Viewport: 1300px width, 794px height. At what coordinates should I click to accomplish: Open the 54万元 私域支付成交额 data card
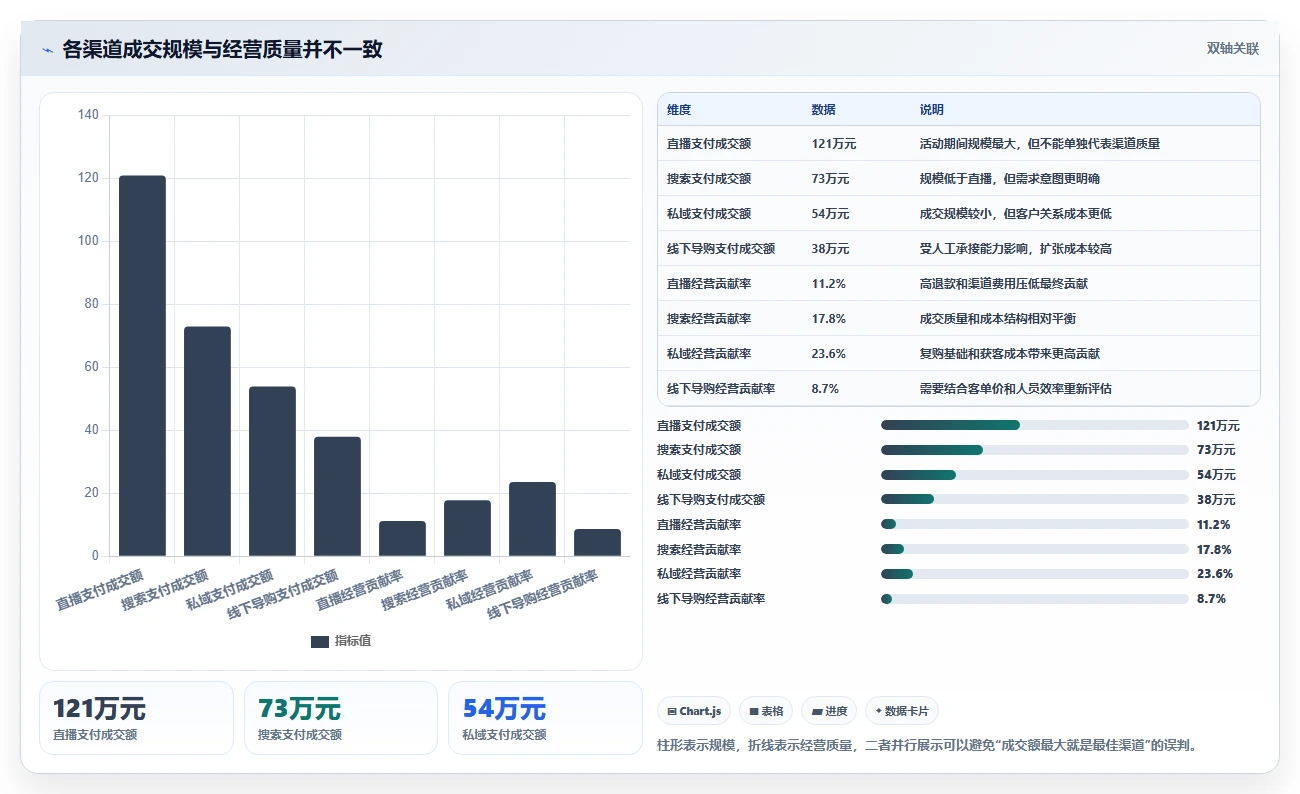pyautogui.click(x=545, y=718)
